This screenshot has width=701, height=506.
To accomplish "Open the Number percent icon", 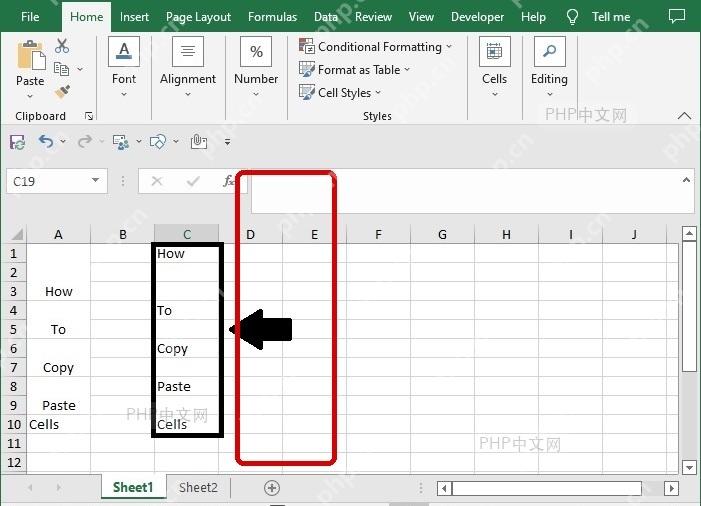I will point(256,51).
